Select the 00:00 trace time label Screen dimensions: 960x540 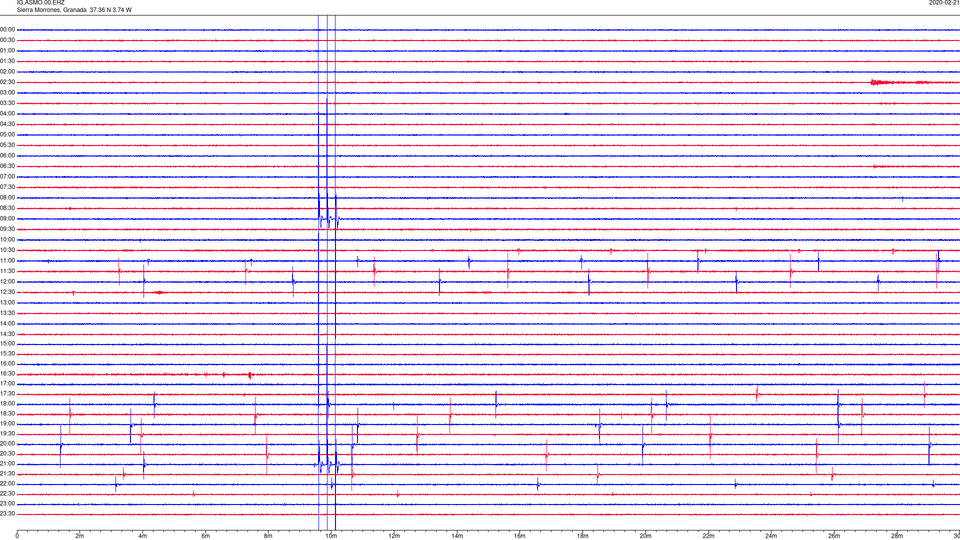8,29
